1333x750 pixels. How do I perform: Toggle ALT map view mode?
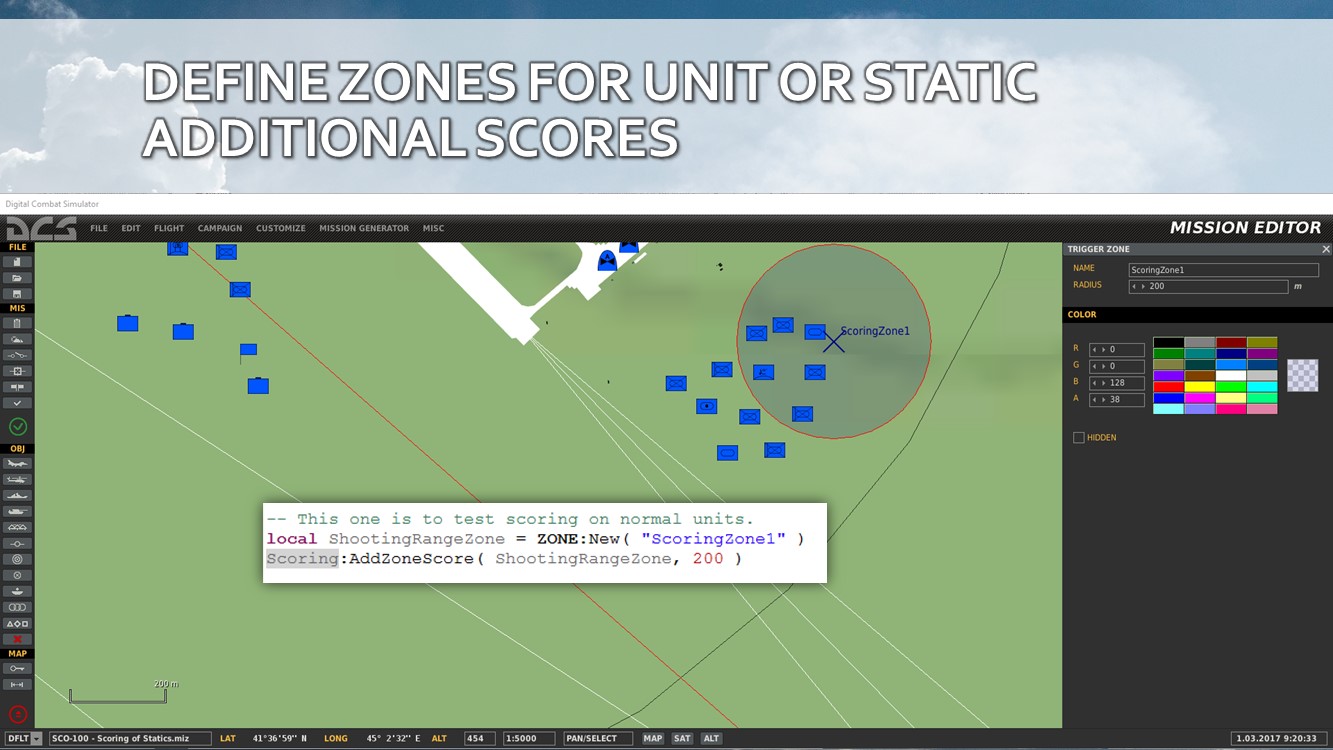tap(711, 739)
